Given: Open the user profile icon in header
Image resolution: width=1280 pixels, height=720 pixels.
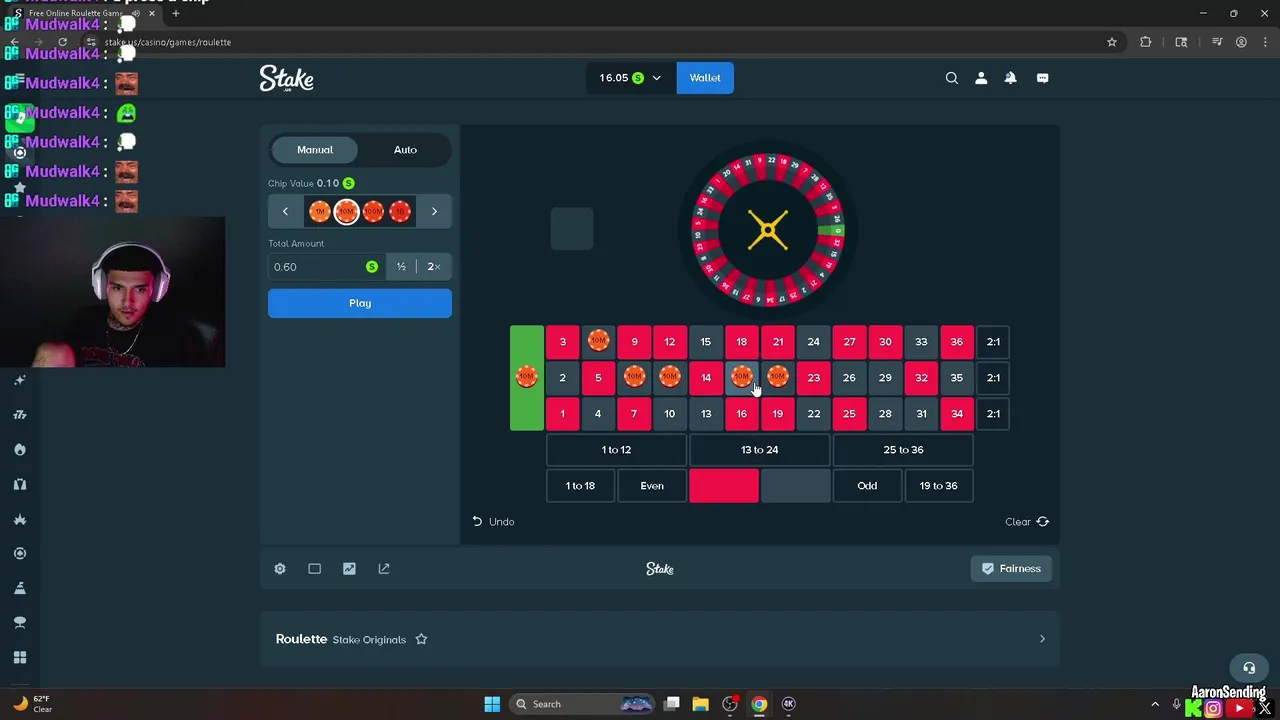Looking at the screenshot, I should point(981,78).
